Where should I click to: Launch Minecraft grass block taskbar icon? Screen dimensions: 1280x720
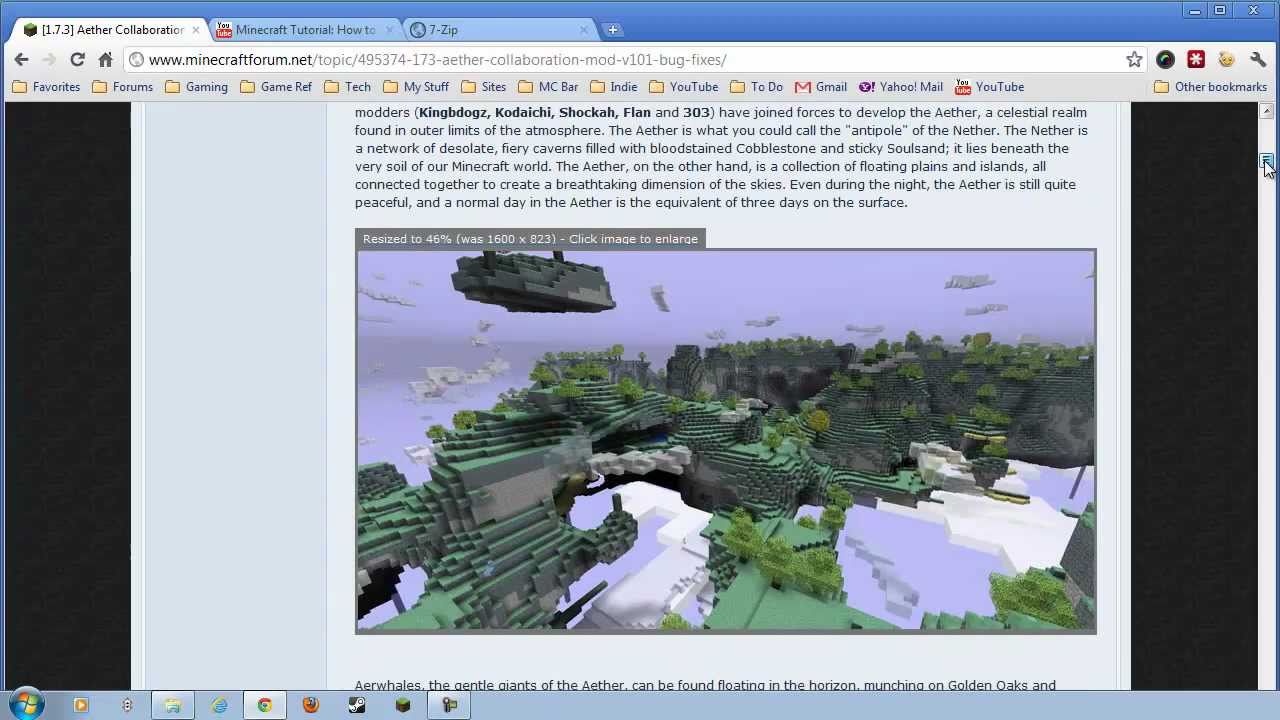[x=403, y=705]
